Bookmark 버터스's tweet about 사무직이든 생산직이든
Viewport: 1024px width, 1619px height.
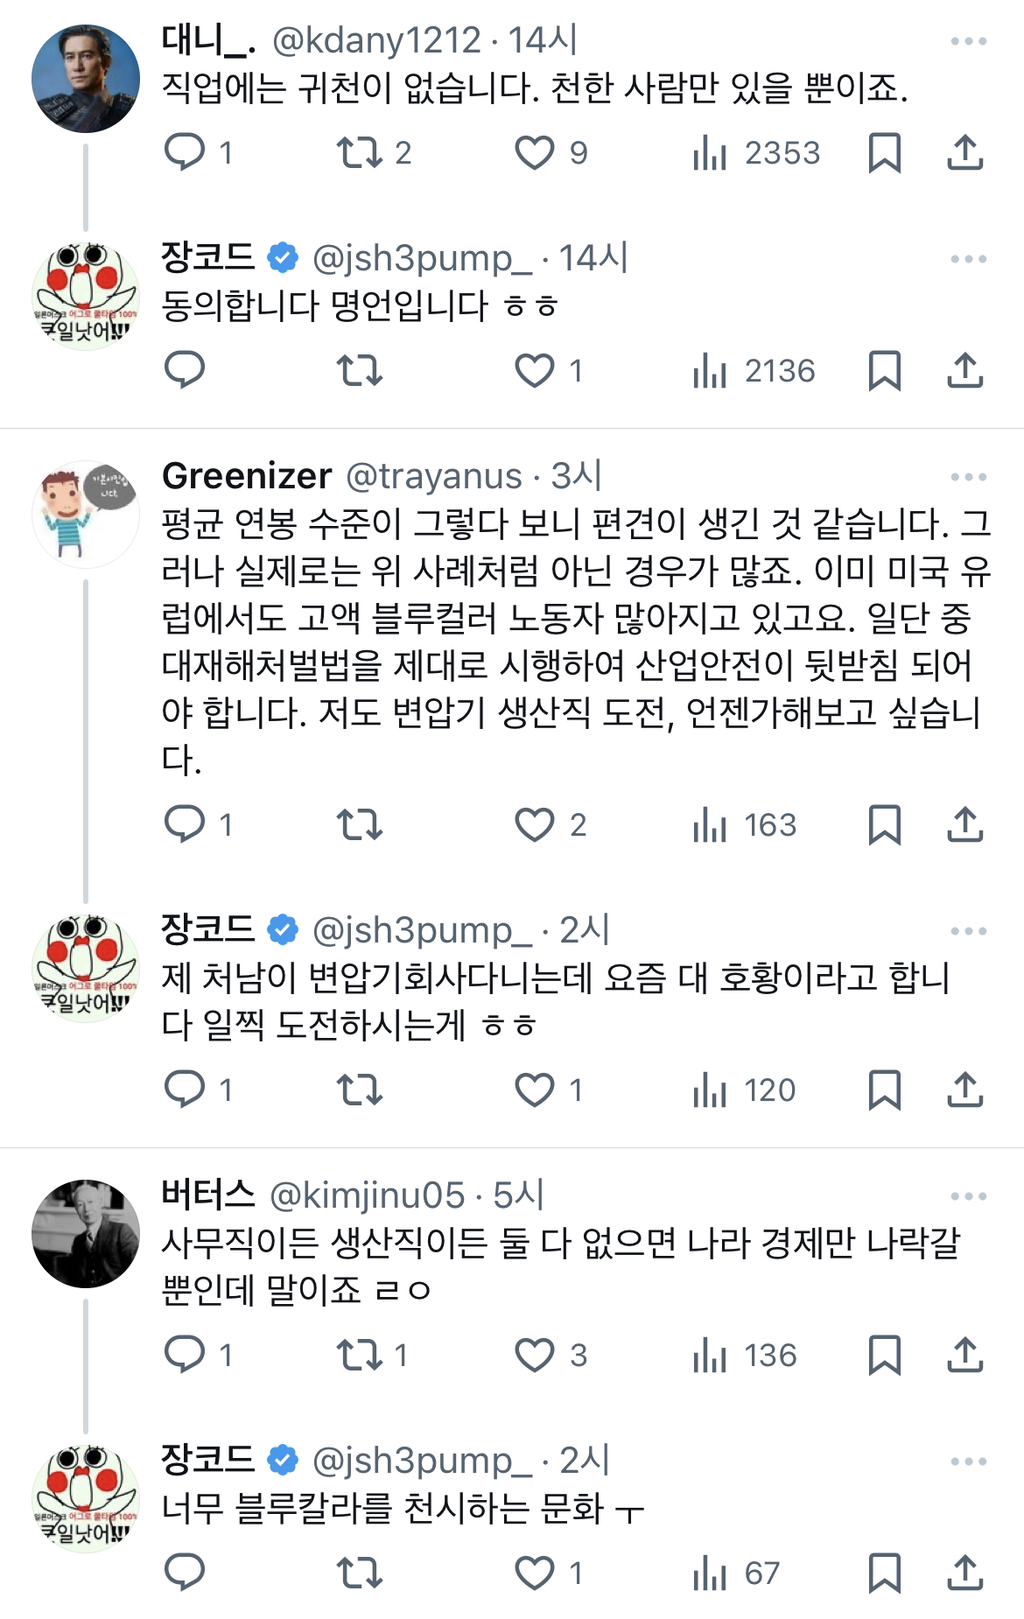886,1357
